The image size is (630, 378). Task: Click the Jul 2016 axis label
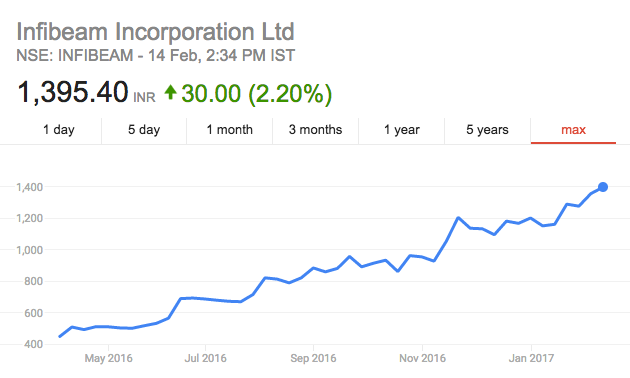pos(205,358)
